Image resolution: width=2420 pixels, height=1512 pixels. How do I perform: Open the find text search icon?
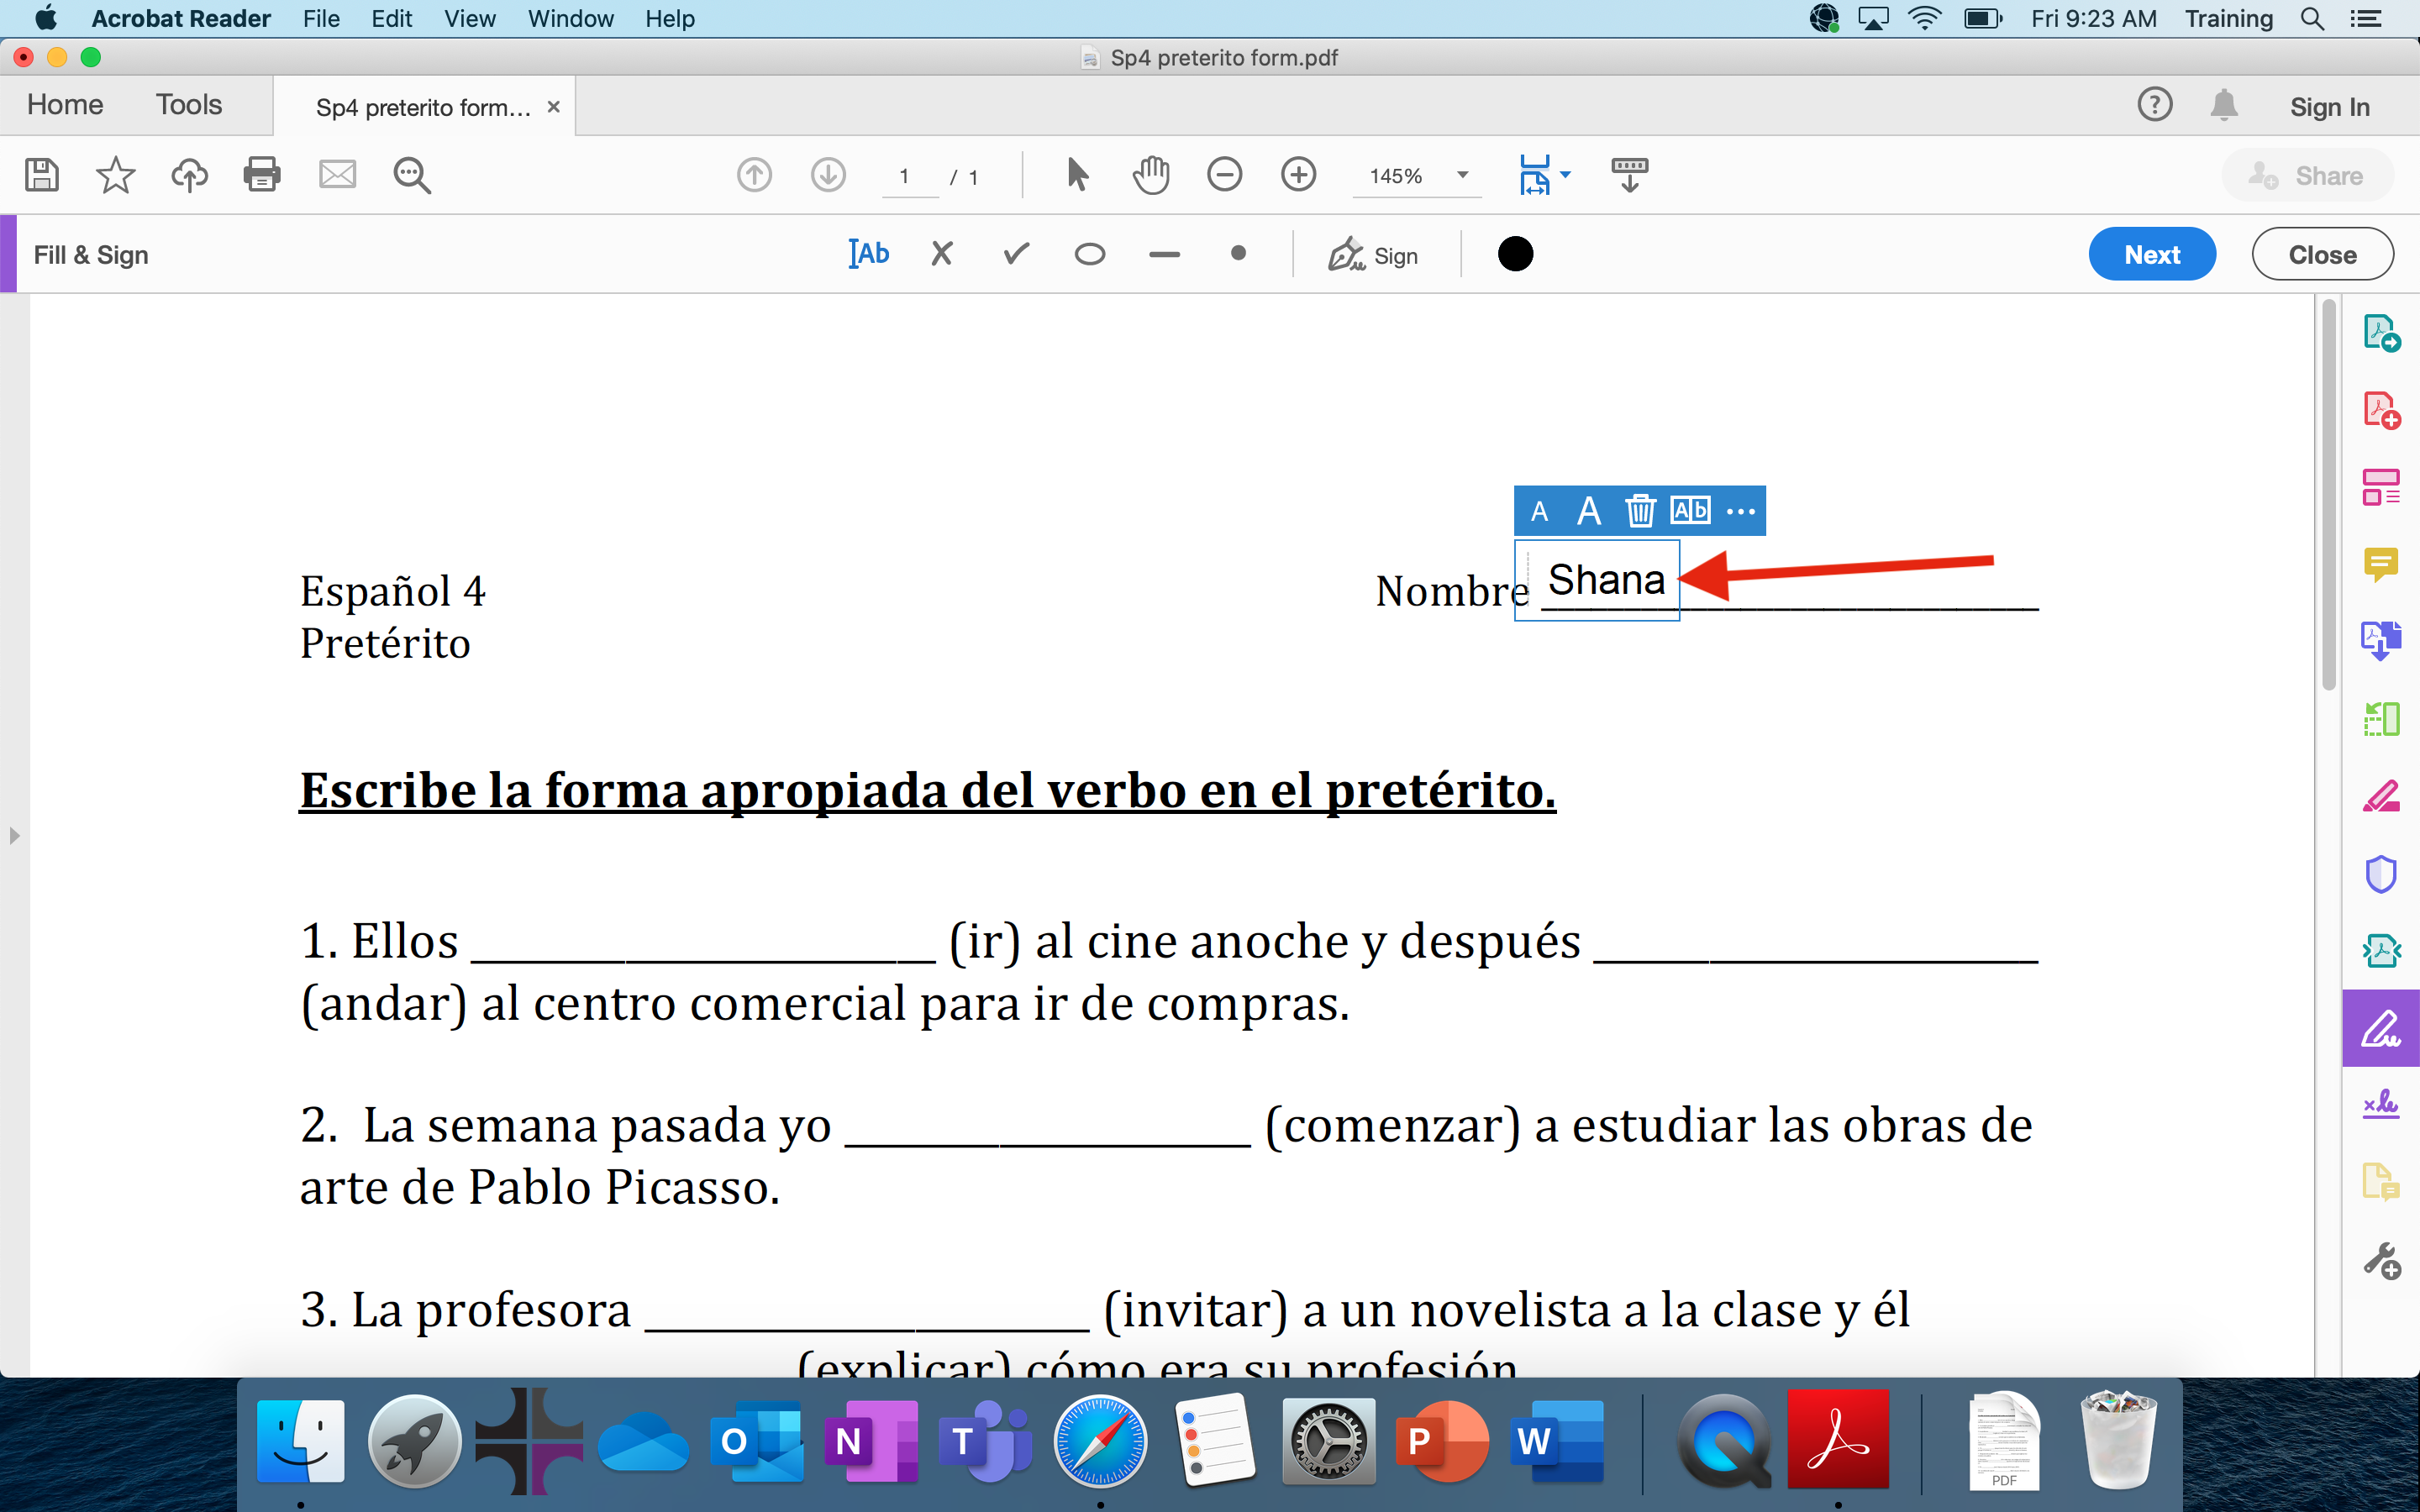point(412,175)
